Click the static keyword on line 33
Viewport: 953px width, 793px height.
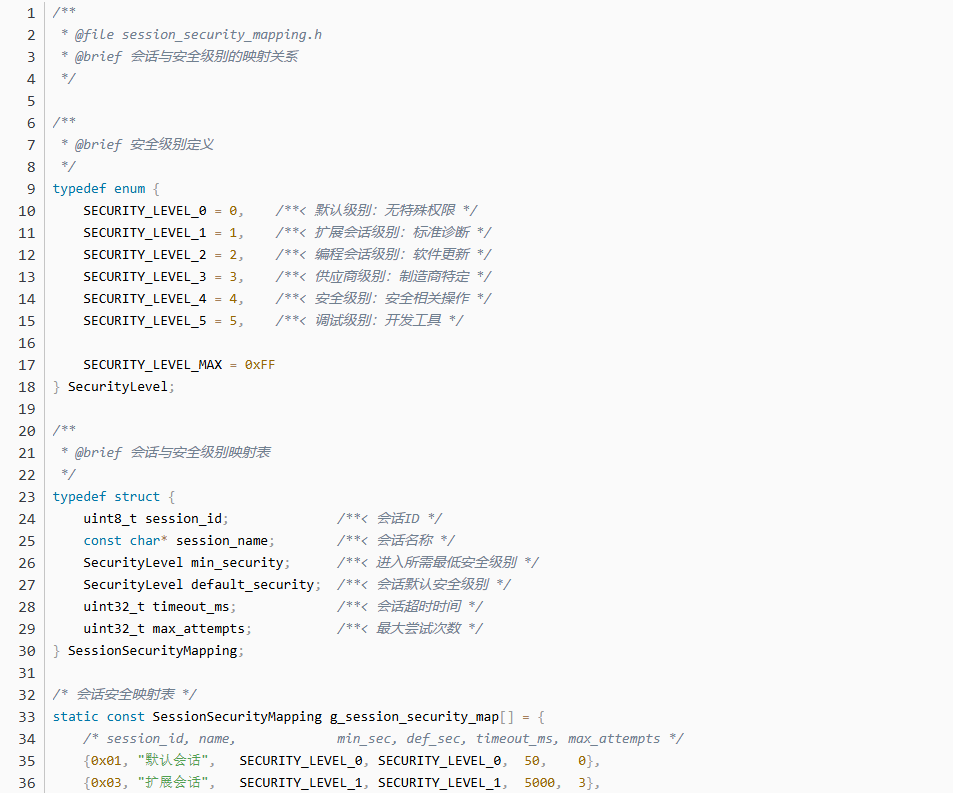pyautogui.click(x=75, y=716)
